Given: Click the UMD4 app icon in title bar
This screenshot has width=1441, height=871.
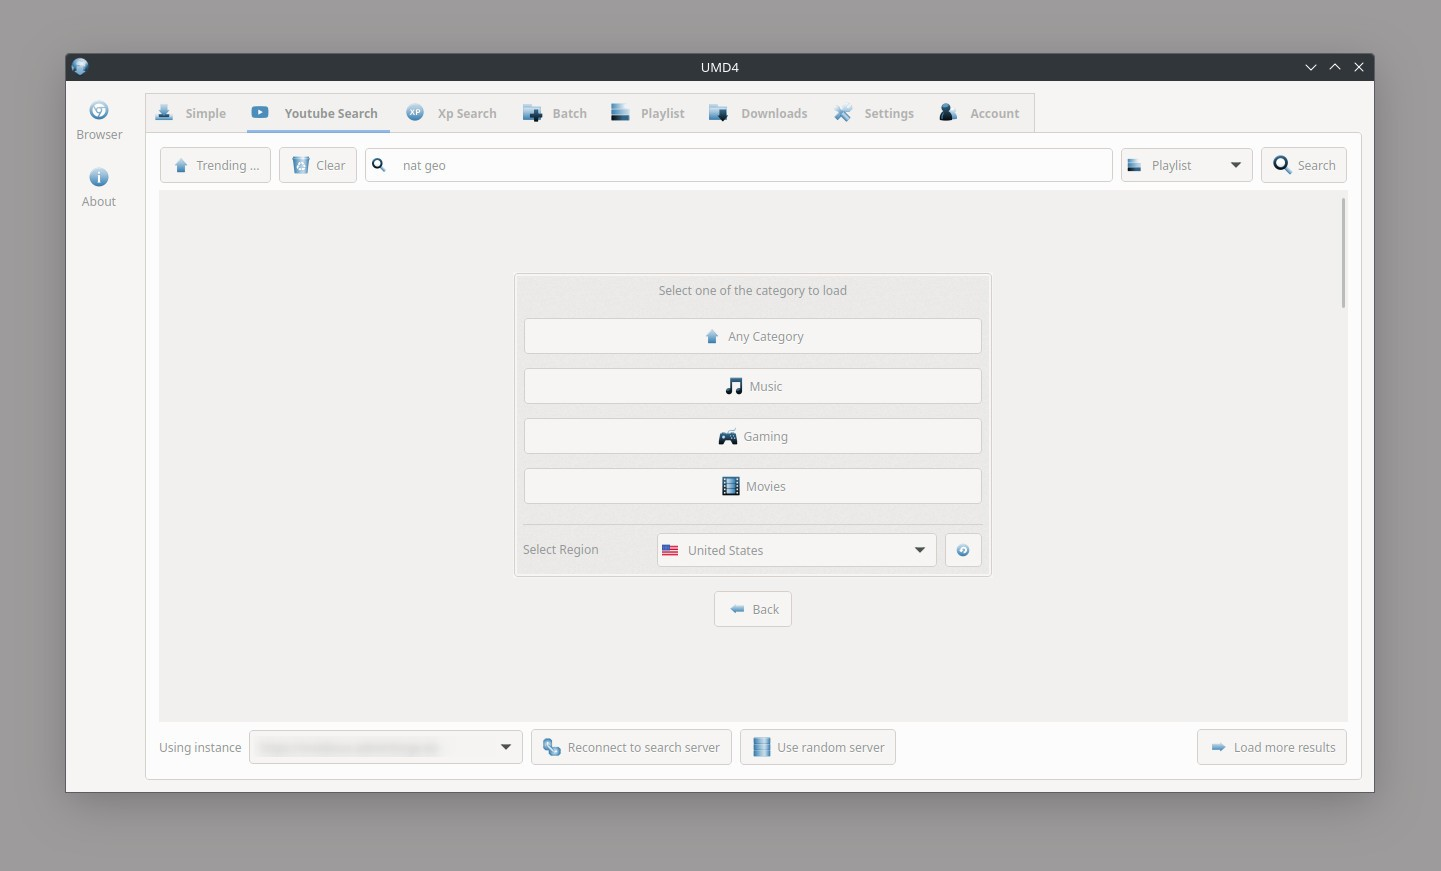Looking at the screenshot, I should click(x=80, y=67).
